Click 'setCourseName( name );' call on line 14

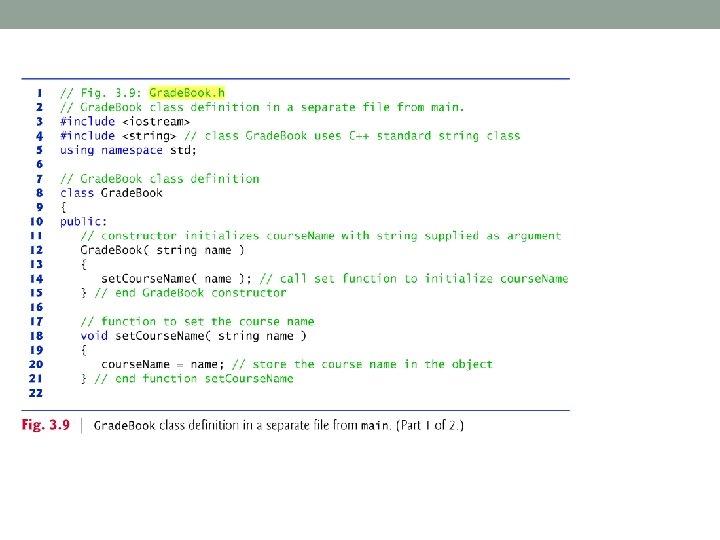(176, 279)
